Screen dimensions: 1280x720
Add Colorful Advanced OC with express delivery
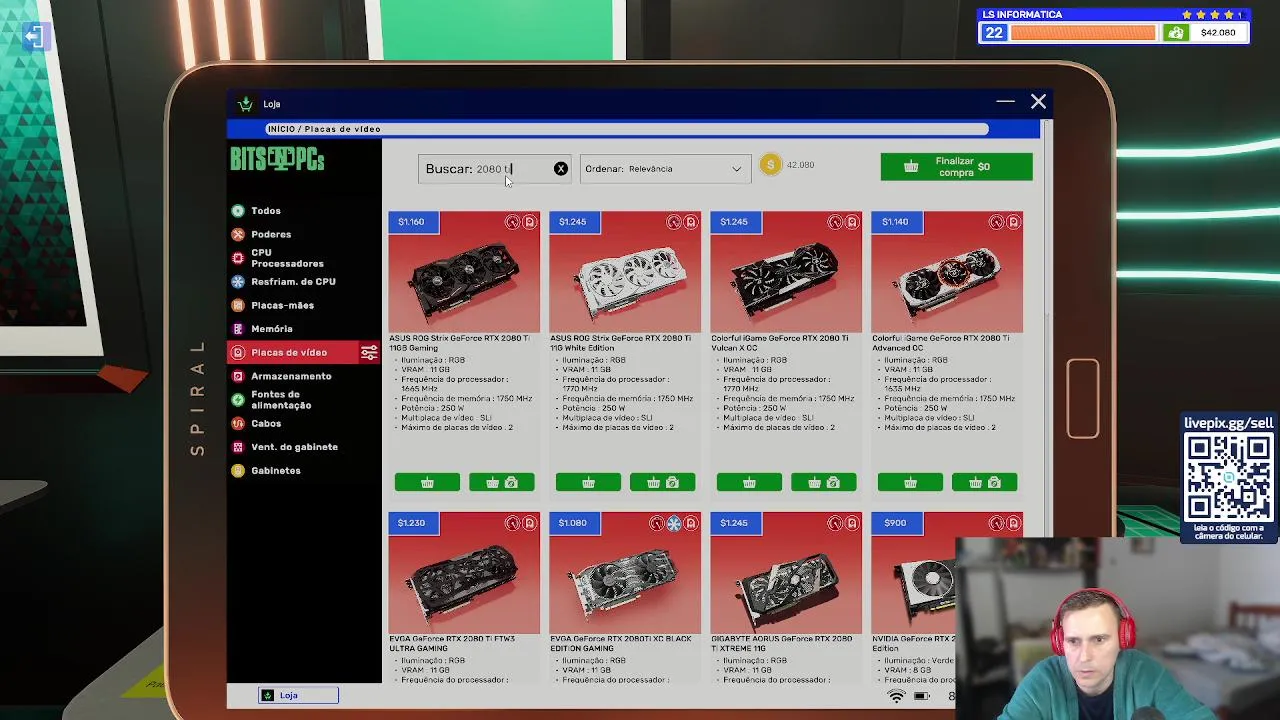pos(985,483)
